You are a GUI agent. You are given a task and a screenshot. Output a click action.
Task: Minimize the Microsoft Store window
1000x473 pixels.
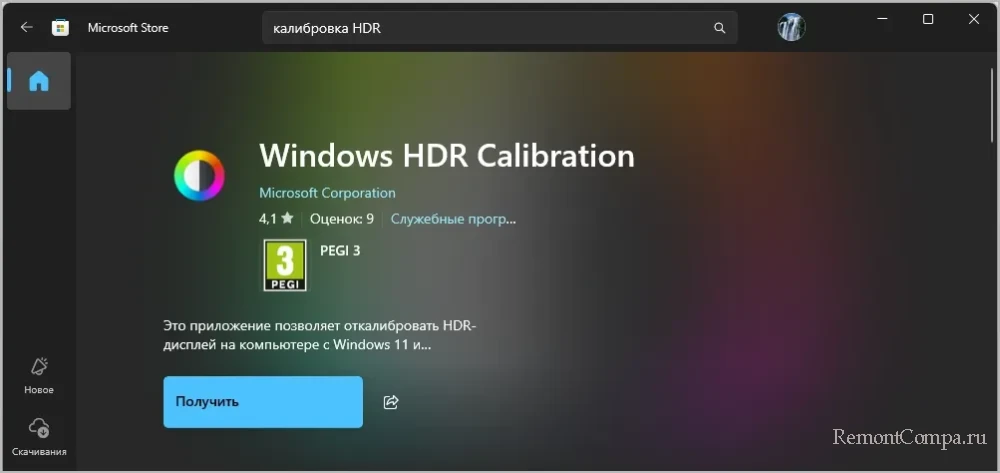coord(882,19)
